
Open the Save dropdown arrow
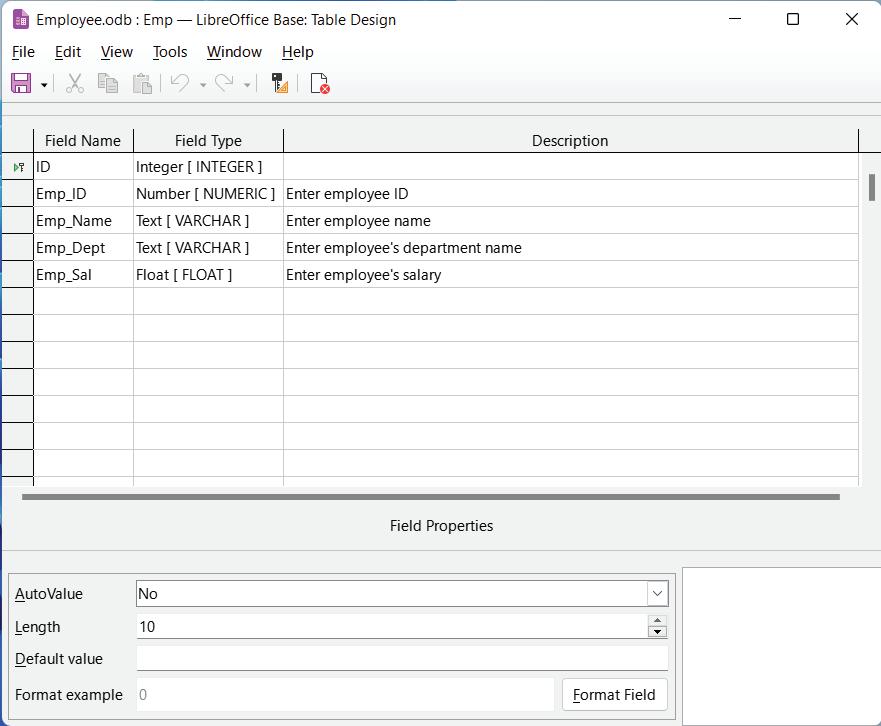[44, 85]
